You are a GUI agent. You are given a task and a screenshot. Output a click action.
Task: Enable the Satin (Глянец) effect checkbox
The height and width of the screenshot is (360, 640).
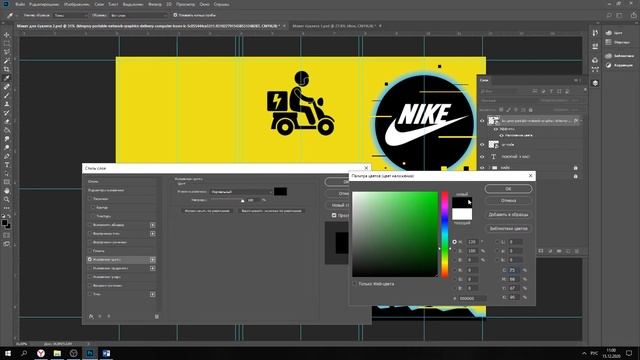[90, 251]
